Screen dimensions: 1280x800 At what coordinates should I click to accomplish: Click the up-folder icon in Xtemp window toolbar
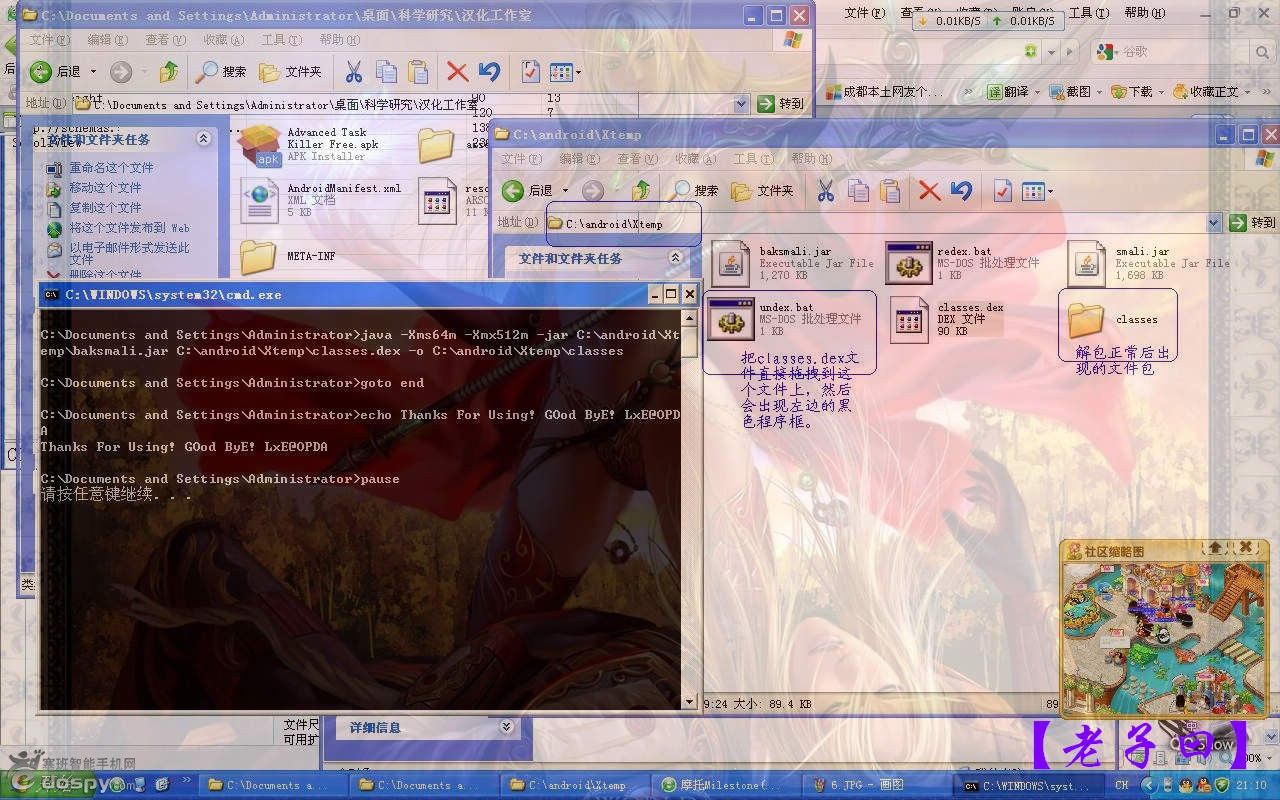point(641,190)
